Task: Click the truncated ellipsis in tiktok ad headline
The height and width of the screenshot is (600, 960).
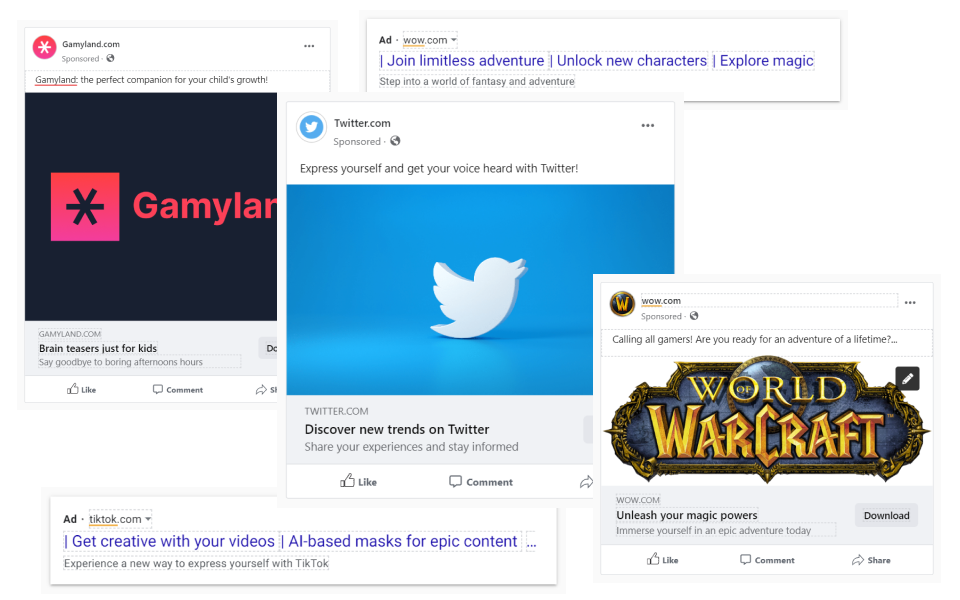Action: tap(531, 541)
